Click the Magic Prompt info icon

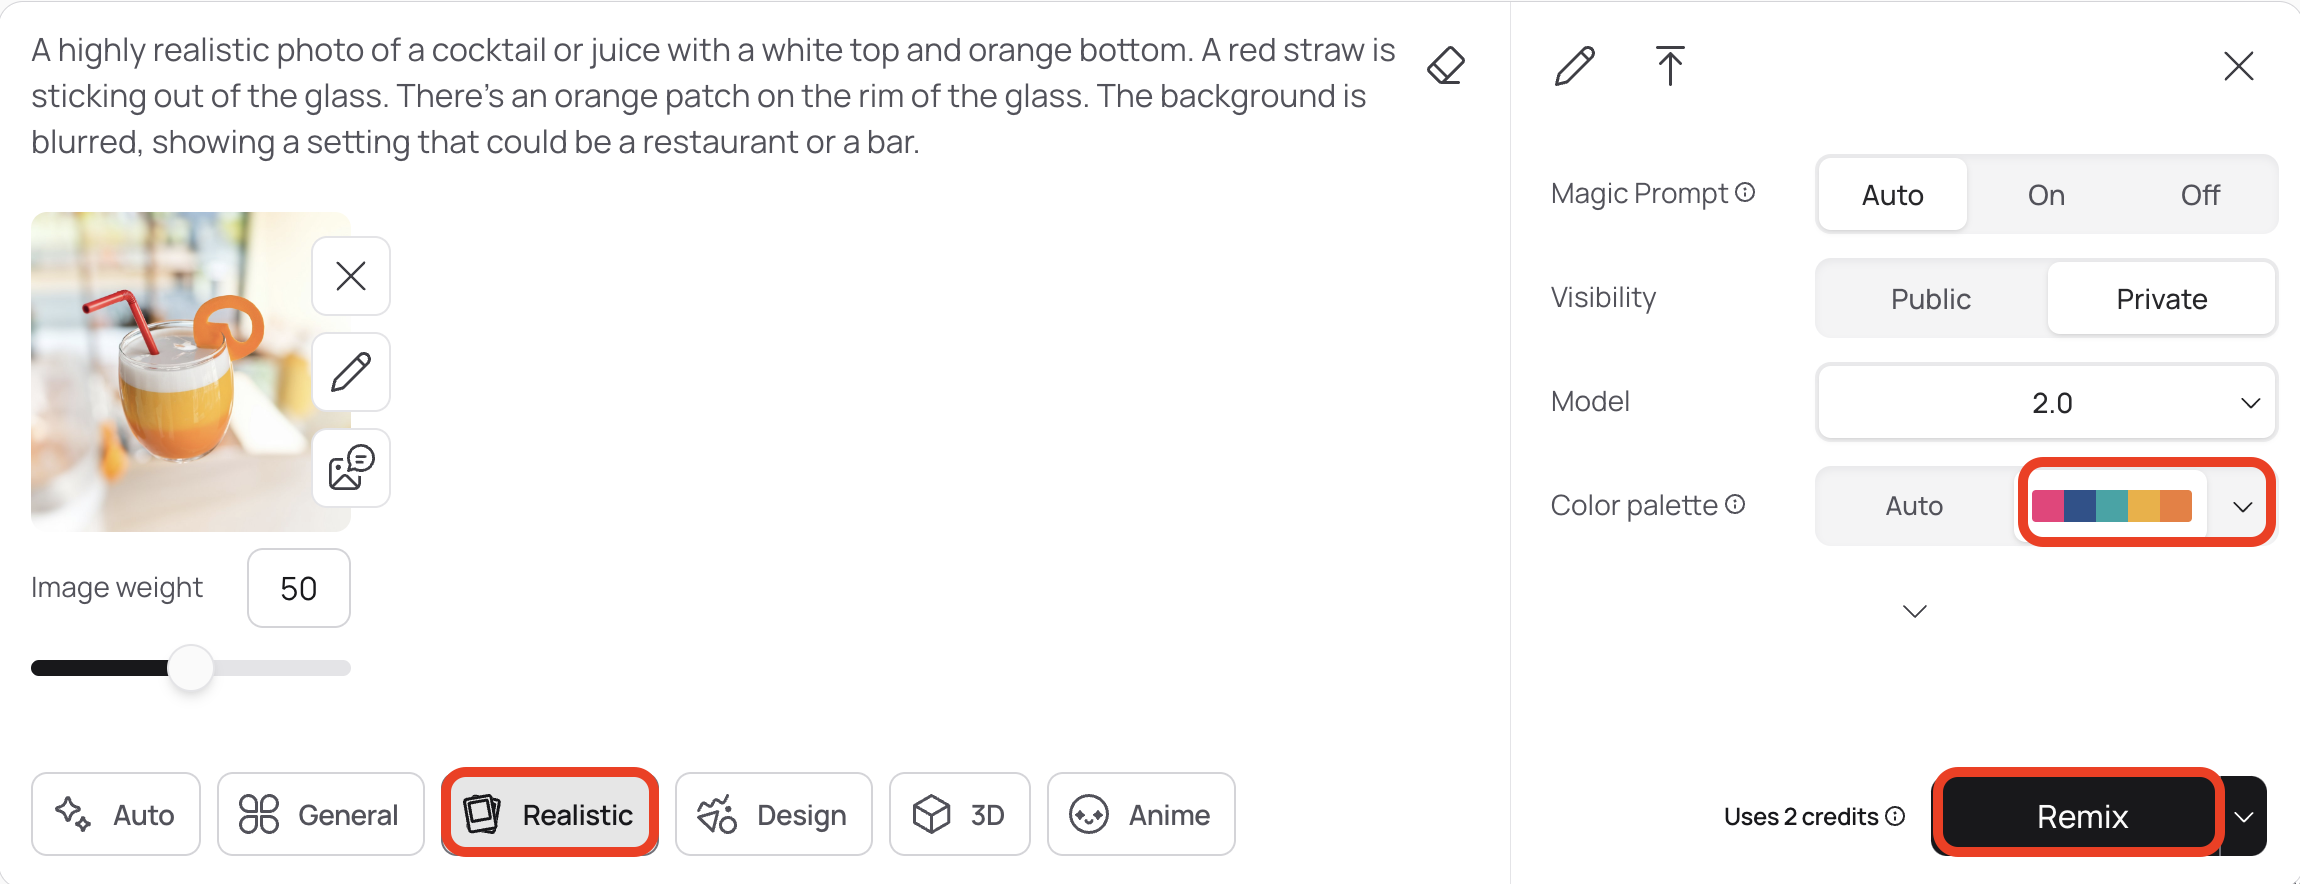pyautogui.click(x=1745, y=192)
